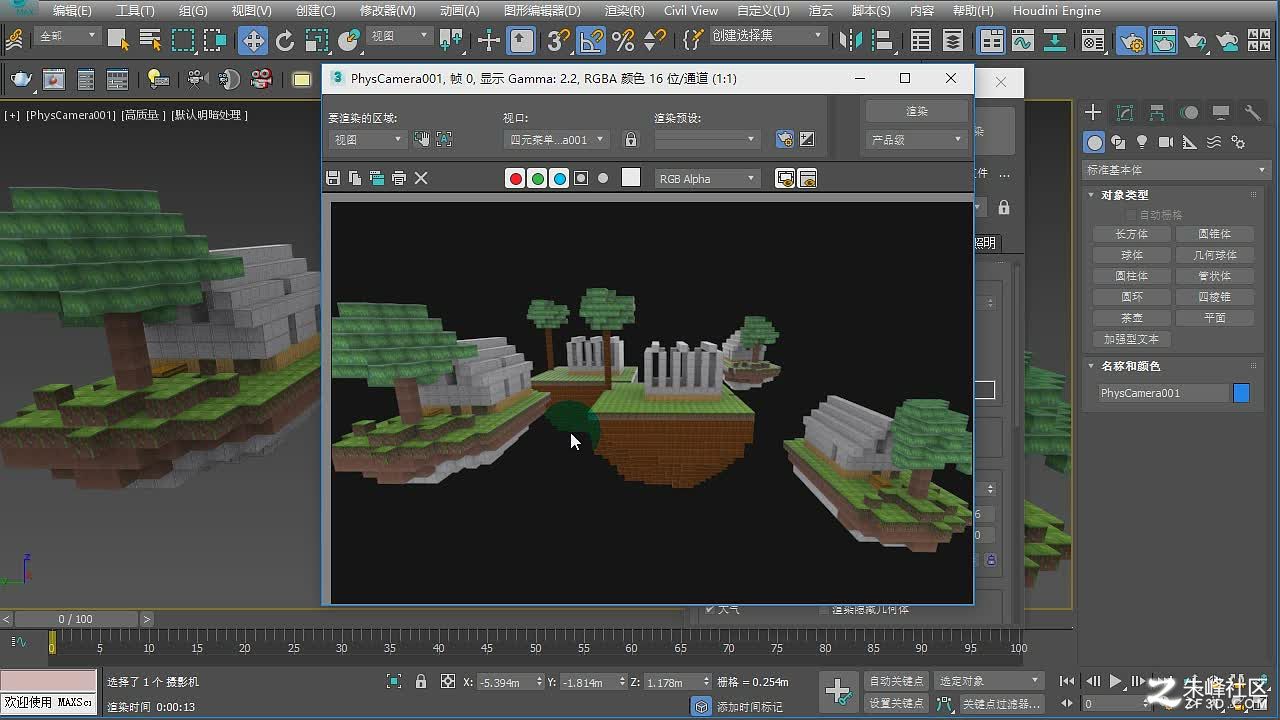Open Houdini Engine menu

point(1056,11)
